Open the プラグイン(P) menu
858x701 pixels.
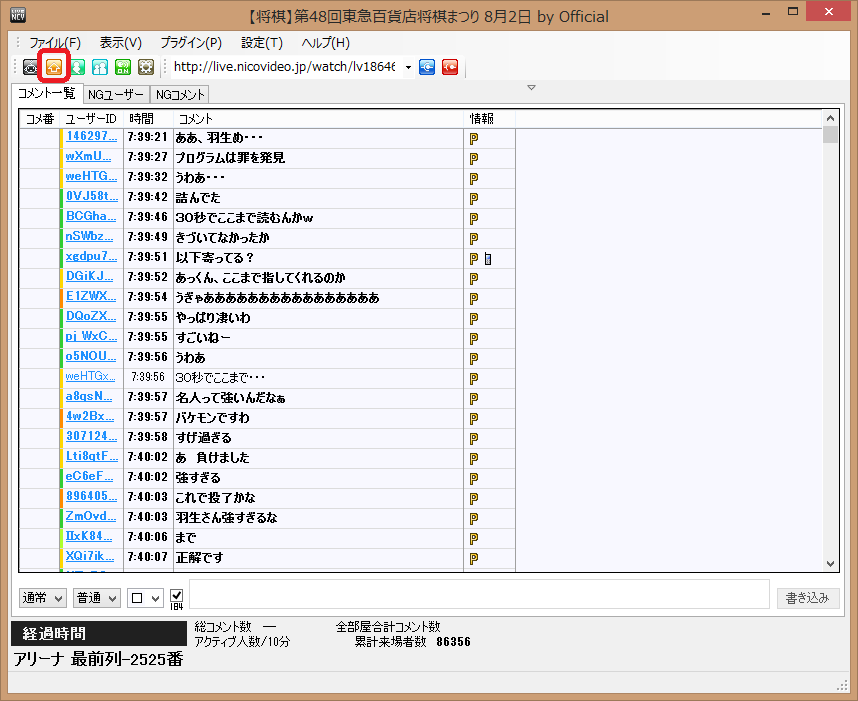pos(191,43)
